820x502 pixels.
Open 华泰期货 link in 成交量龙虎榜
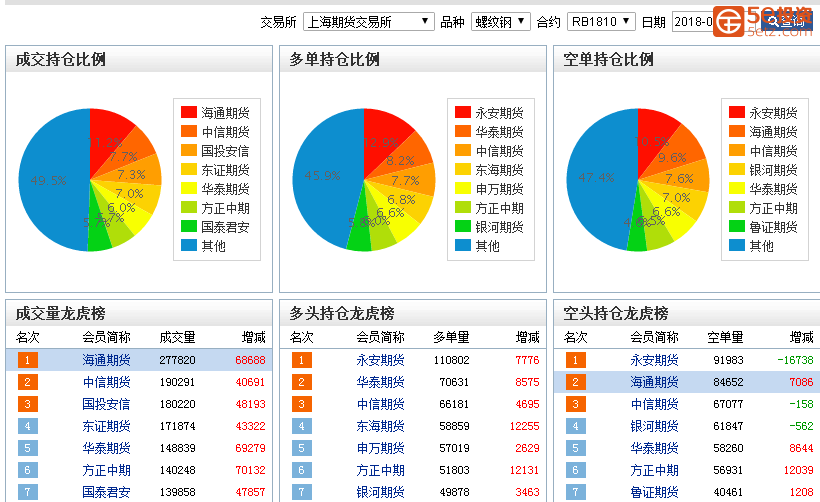point(106,448)
